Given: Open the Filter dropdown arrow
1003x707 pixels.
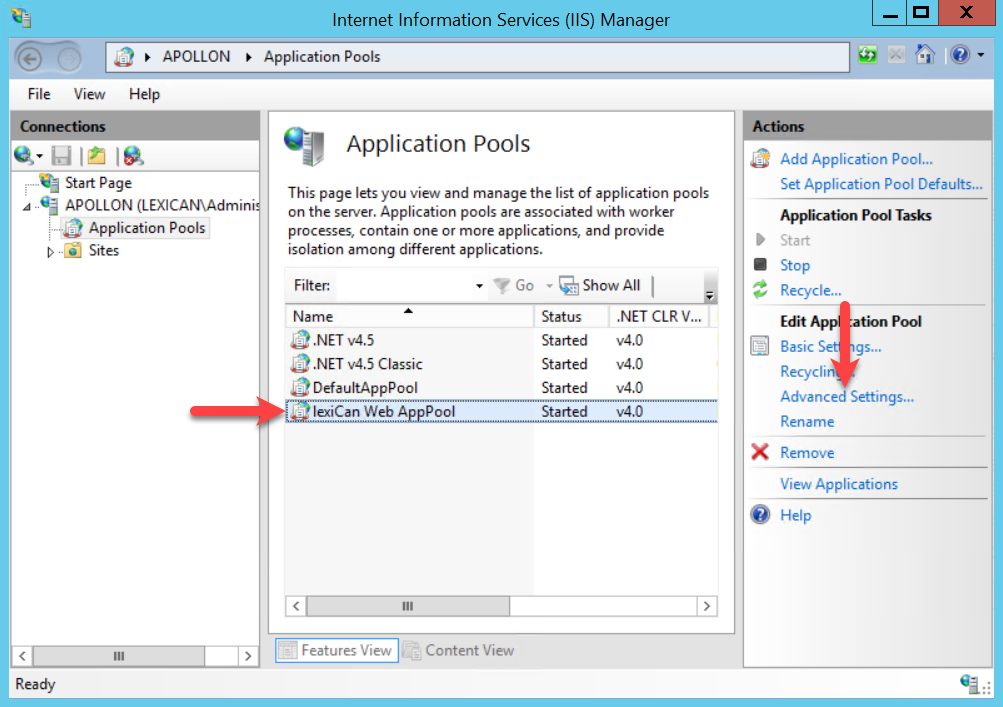Looking at the screenshot, I should tap(479, 286).
